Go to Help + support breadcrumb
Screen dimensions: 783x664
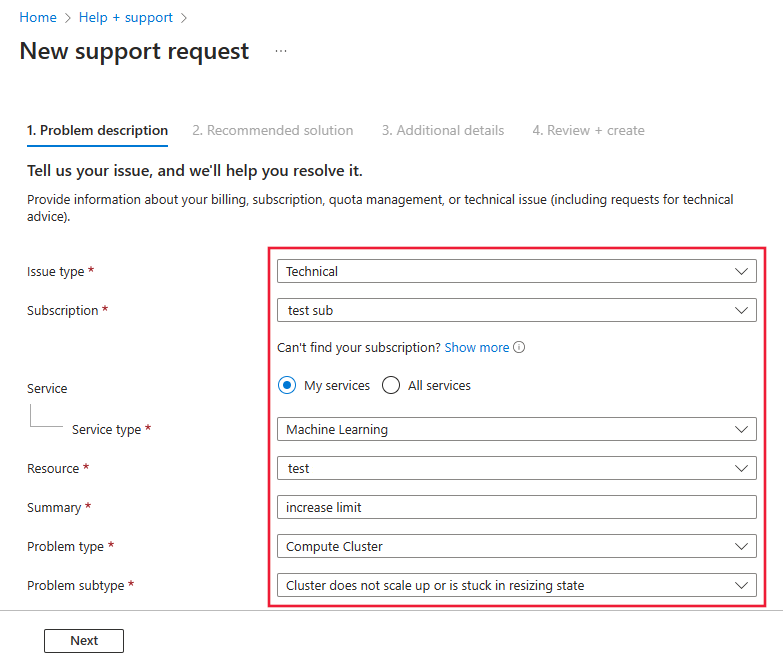click(x=126, y=18)
